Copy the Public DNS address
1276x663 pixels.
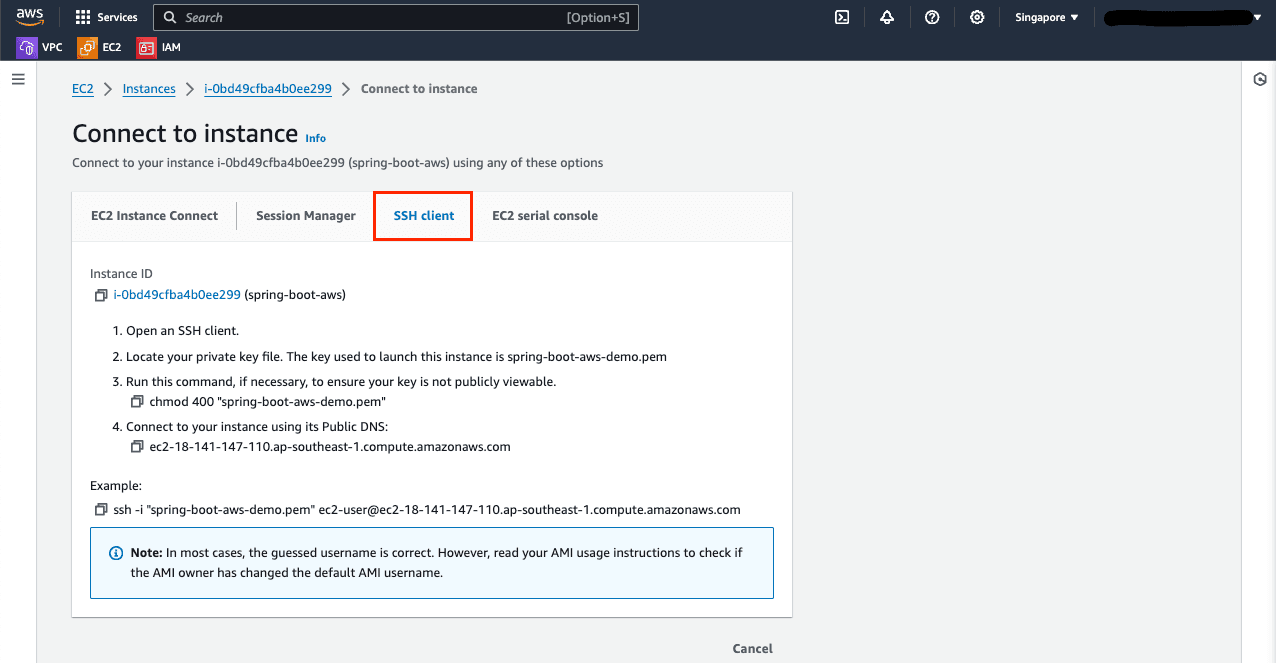[x=137, y=447]
